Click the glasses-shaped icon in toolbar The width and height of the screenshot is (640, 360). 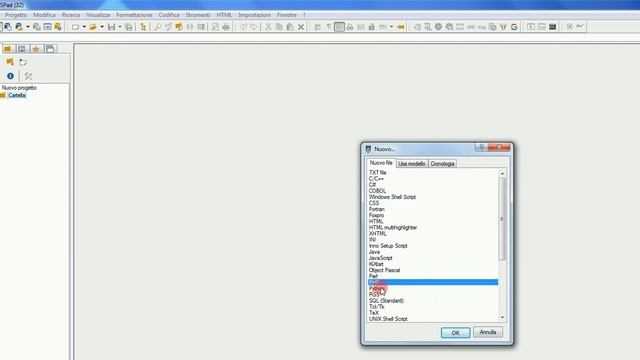pos(350,27)
